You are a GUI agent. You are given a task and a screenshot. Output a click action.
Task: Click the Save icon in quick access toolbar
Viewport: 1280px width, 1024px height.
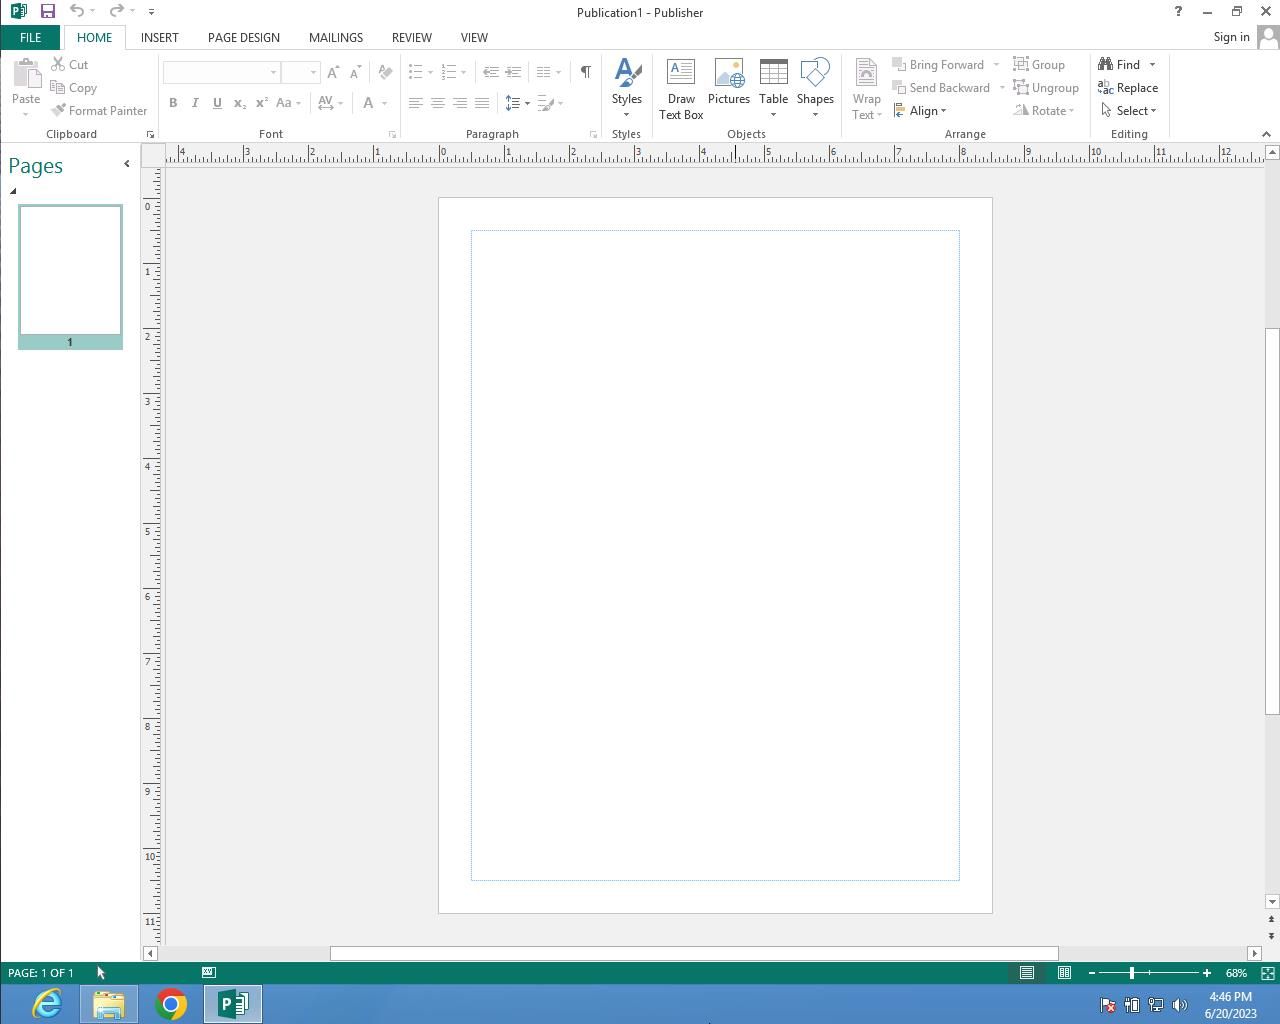pos(47,12)
